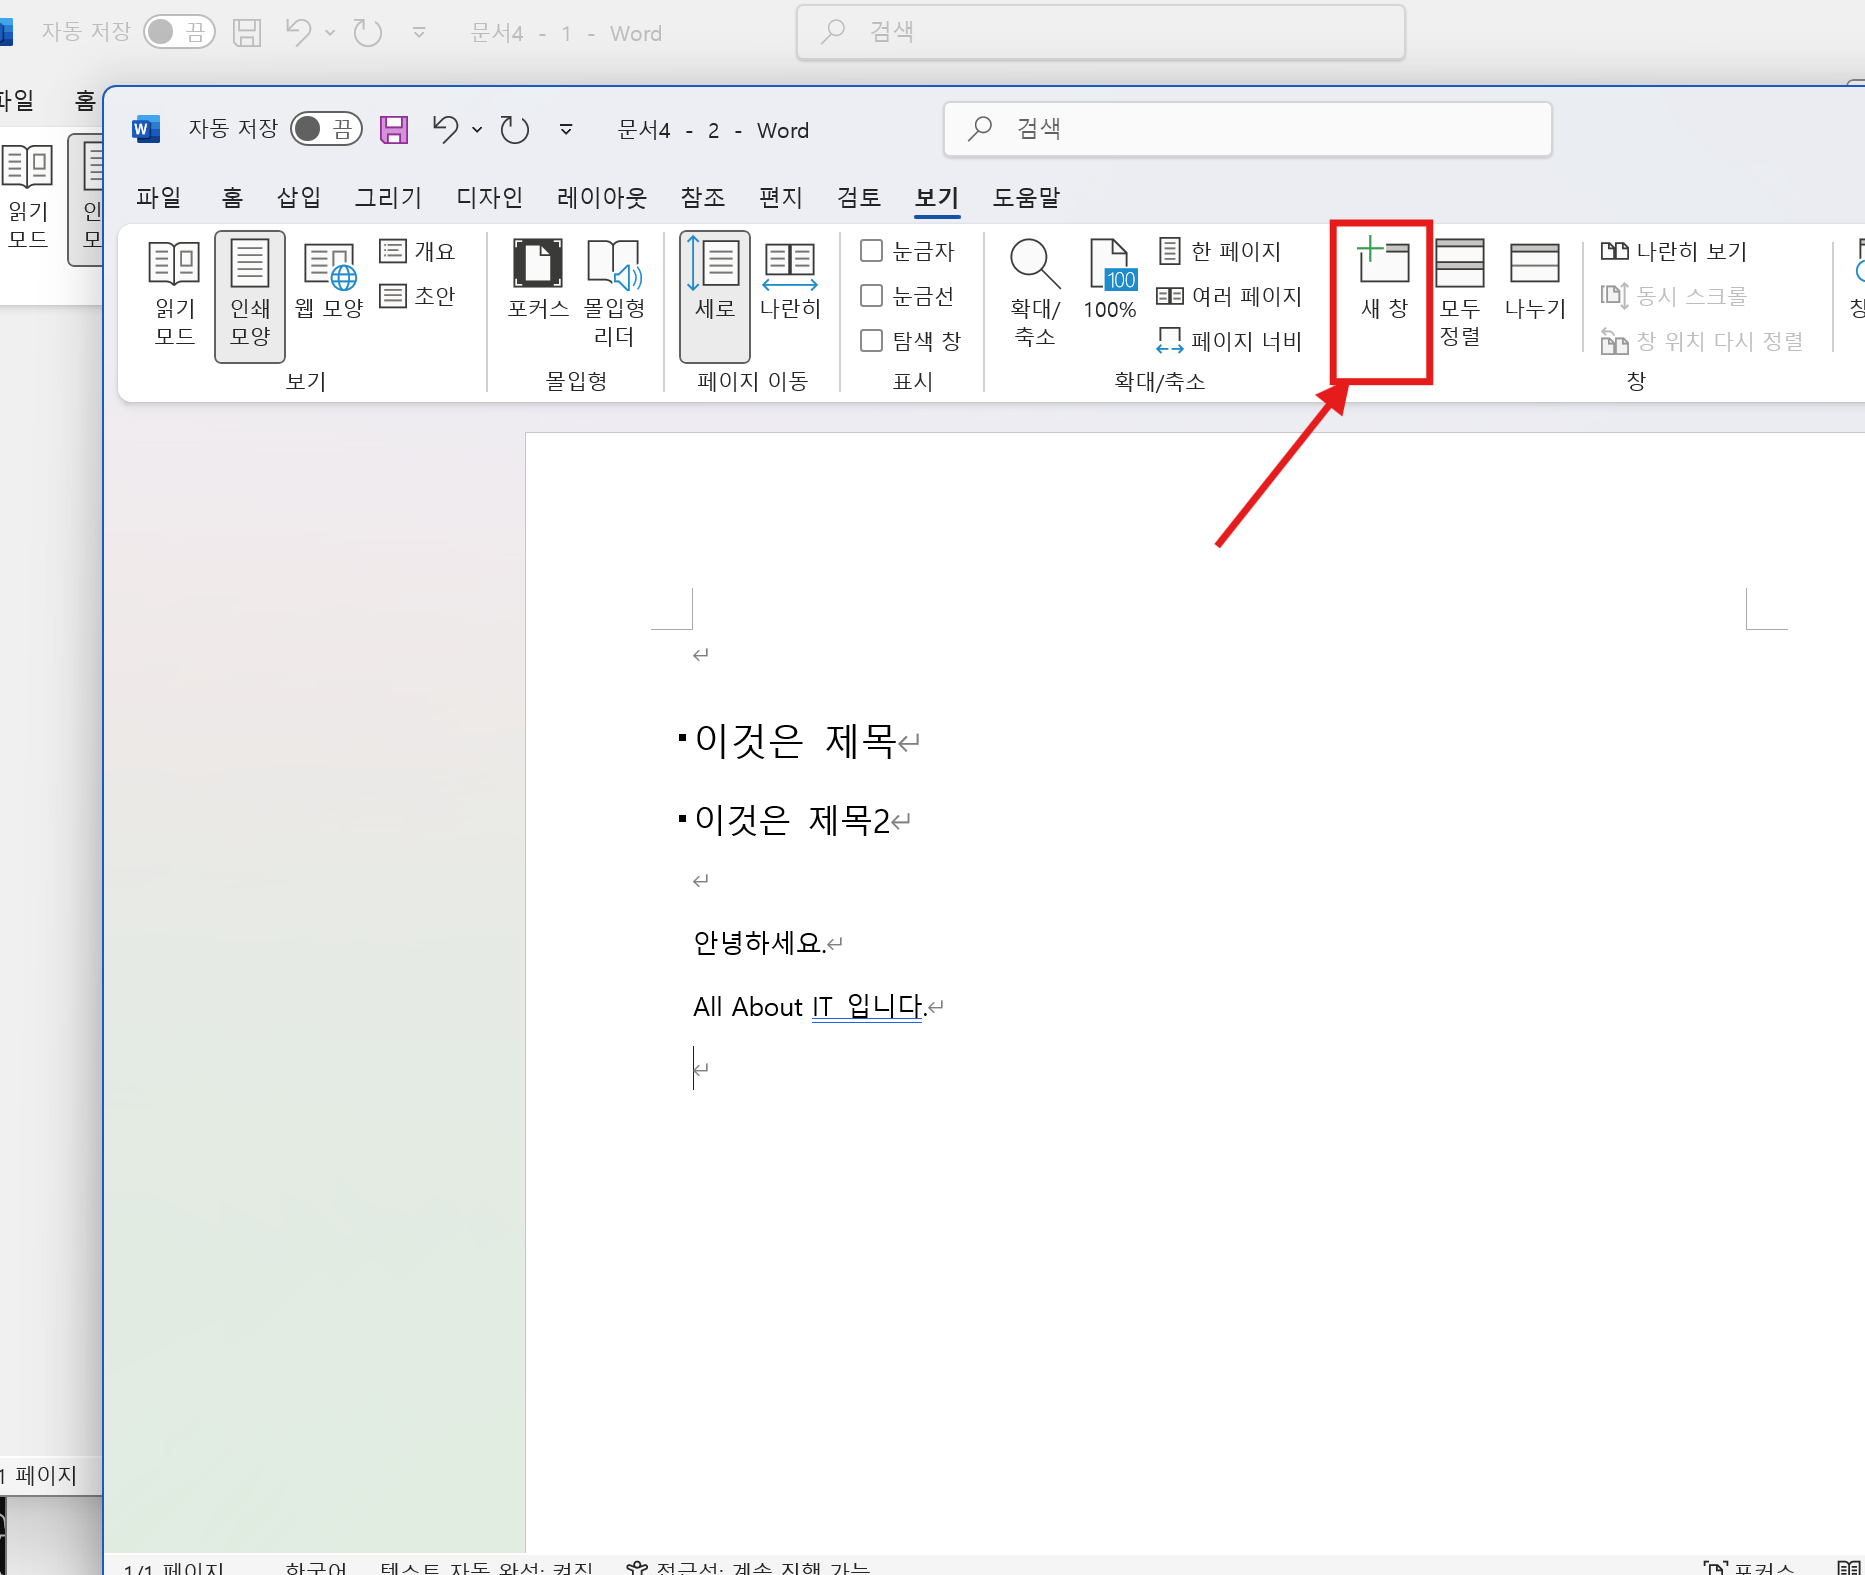1865x1575 pixels.
Task: Click View Side by Side (나란히 보기)
Action: 1674,251
